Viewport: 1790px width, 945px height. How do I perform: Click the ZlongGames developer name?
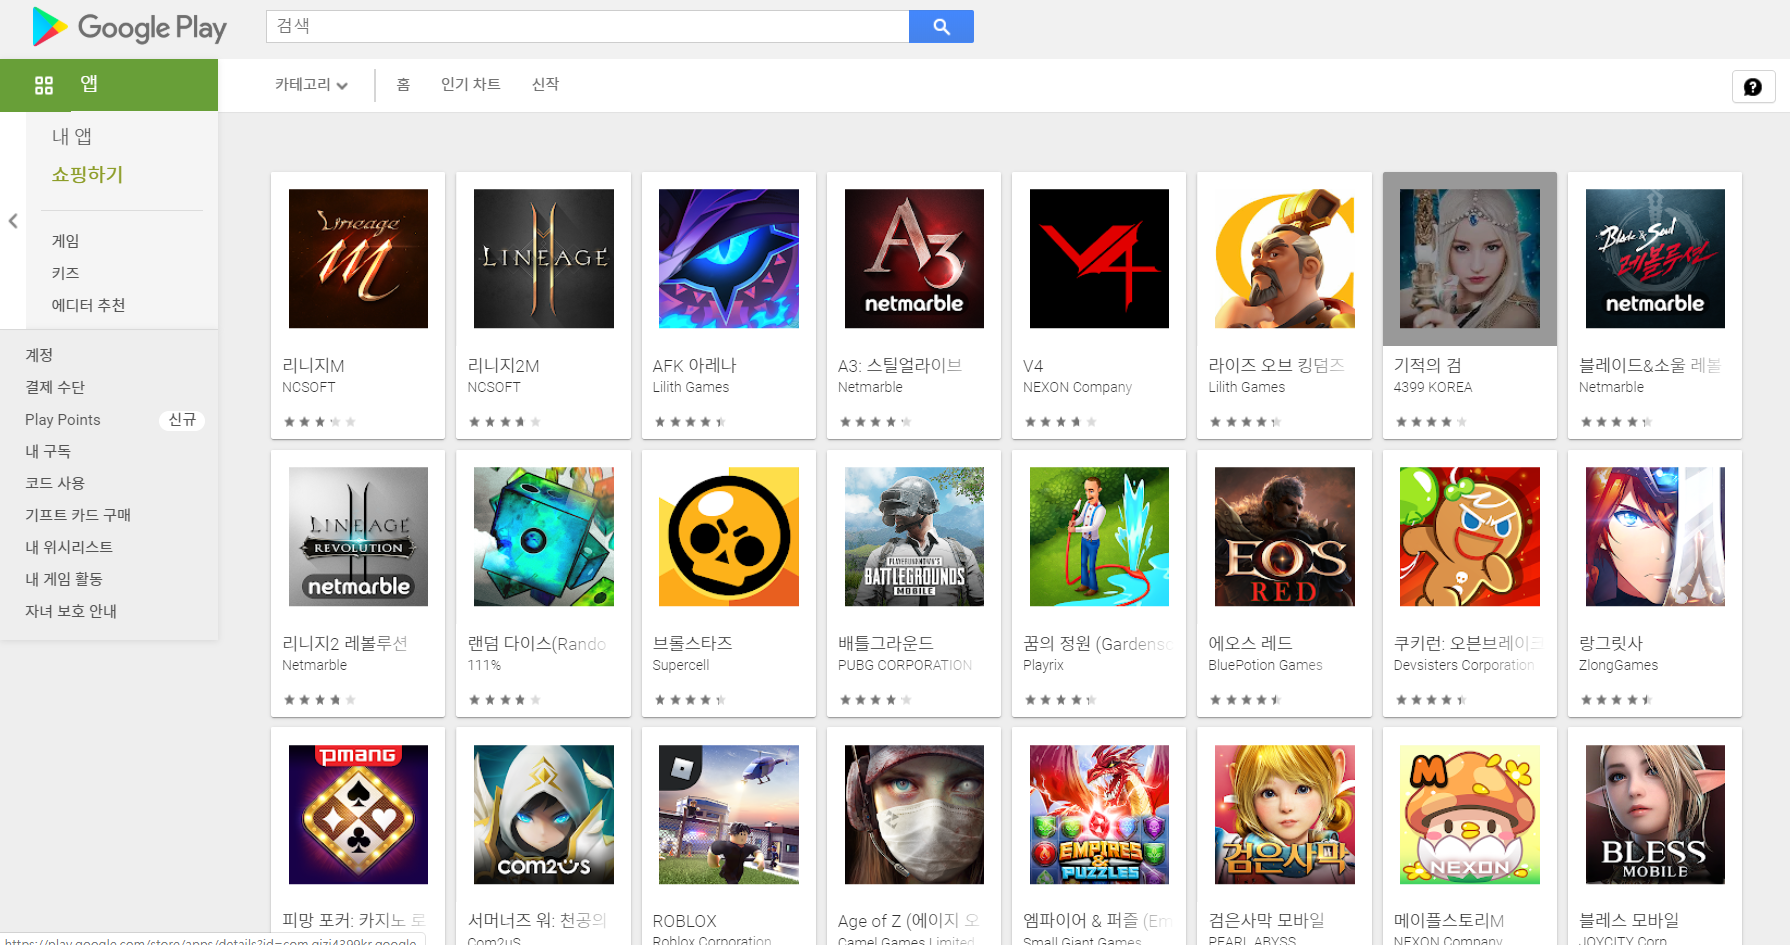tap(1618, 665)
